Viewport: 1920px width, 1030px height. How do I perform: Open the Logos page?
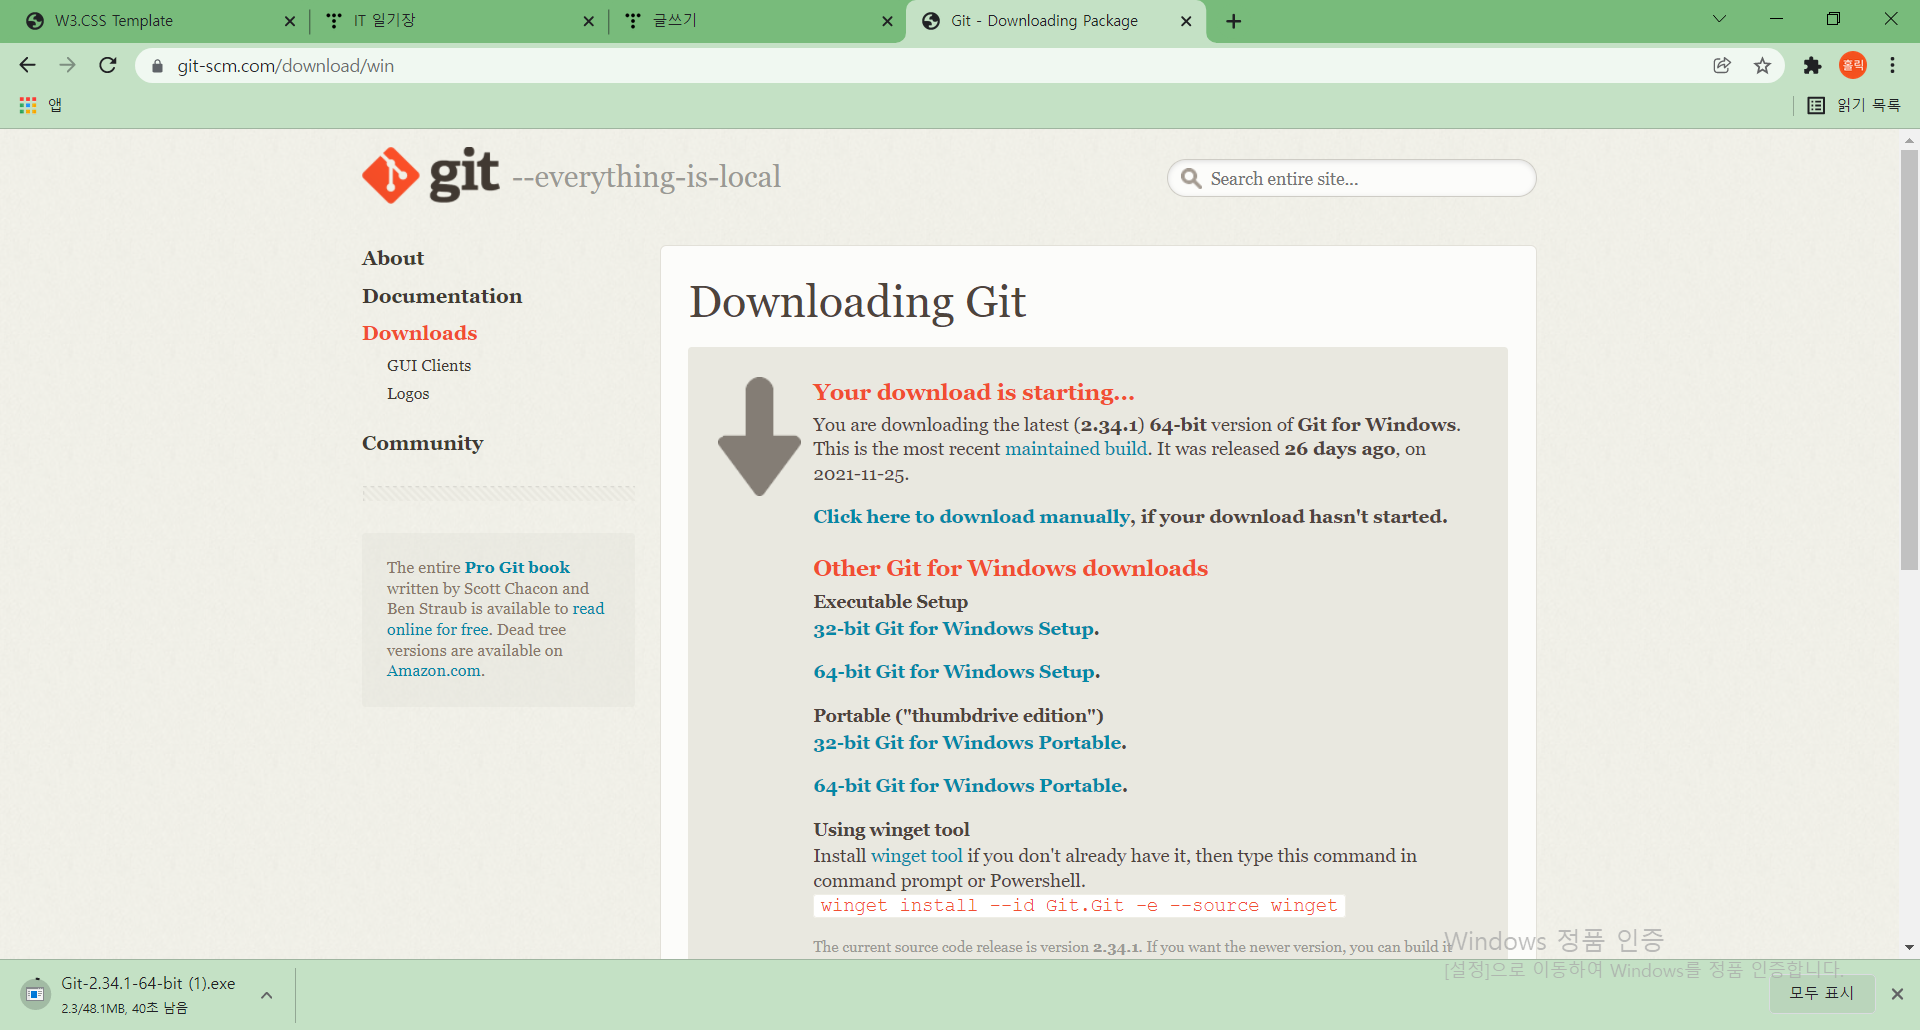point(408,394)
